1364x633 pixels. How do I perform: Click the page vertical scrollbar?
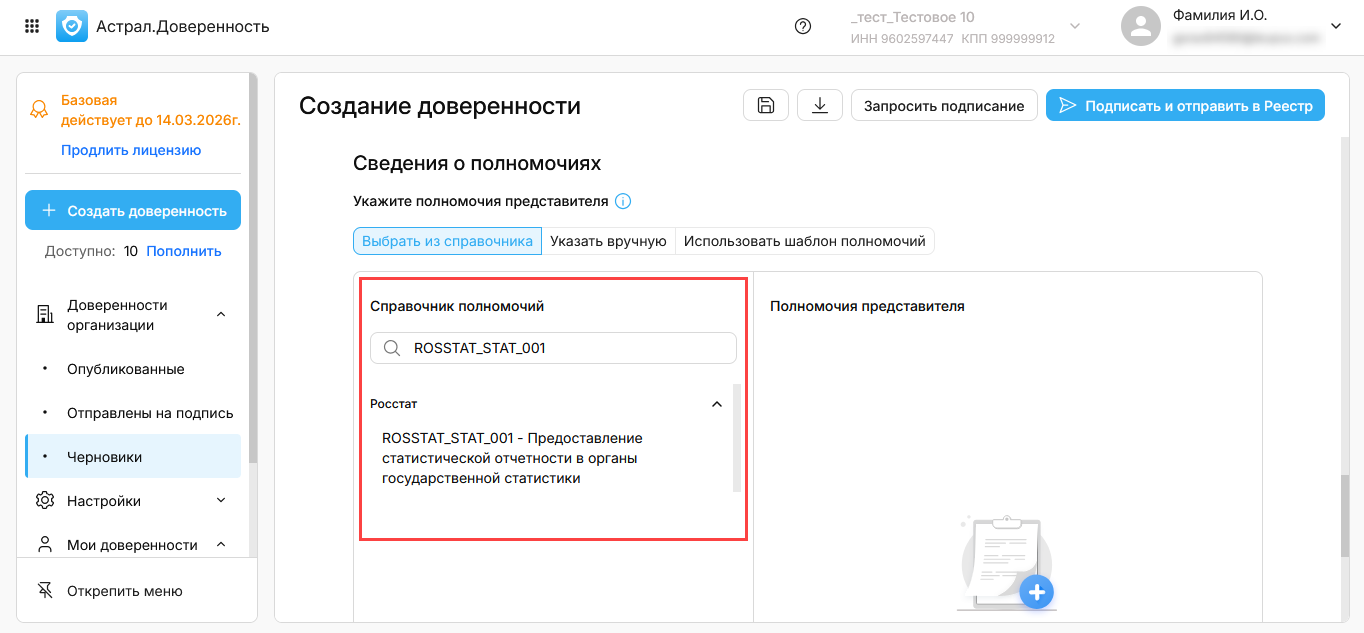point(1345,515)
